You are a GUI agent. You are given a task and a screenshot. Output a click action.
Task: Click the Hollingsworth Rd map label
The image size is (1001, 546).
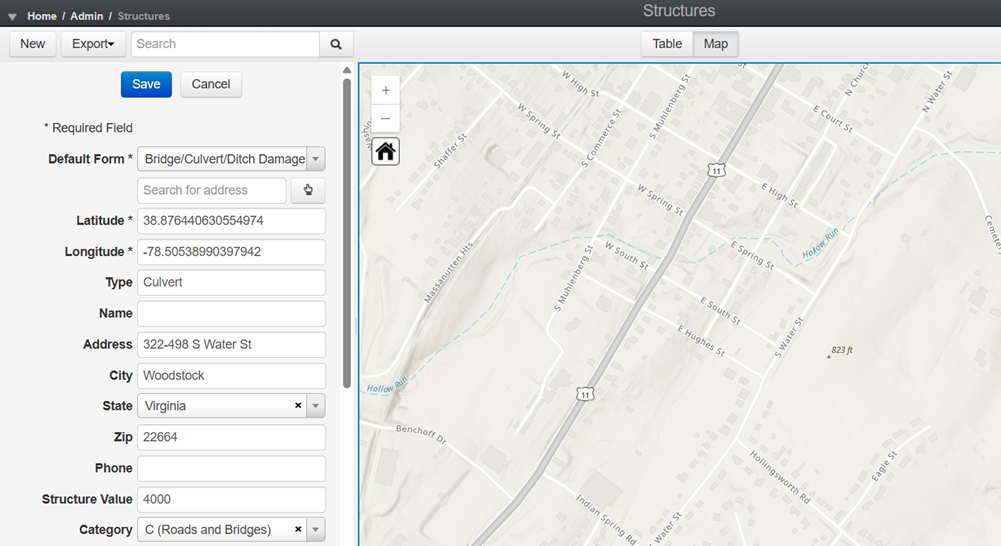[779, 477]
